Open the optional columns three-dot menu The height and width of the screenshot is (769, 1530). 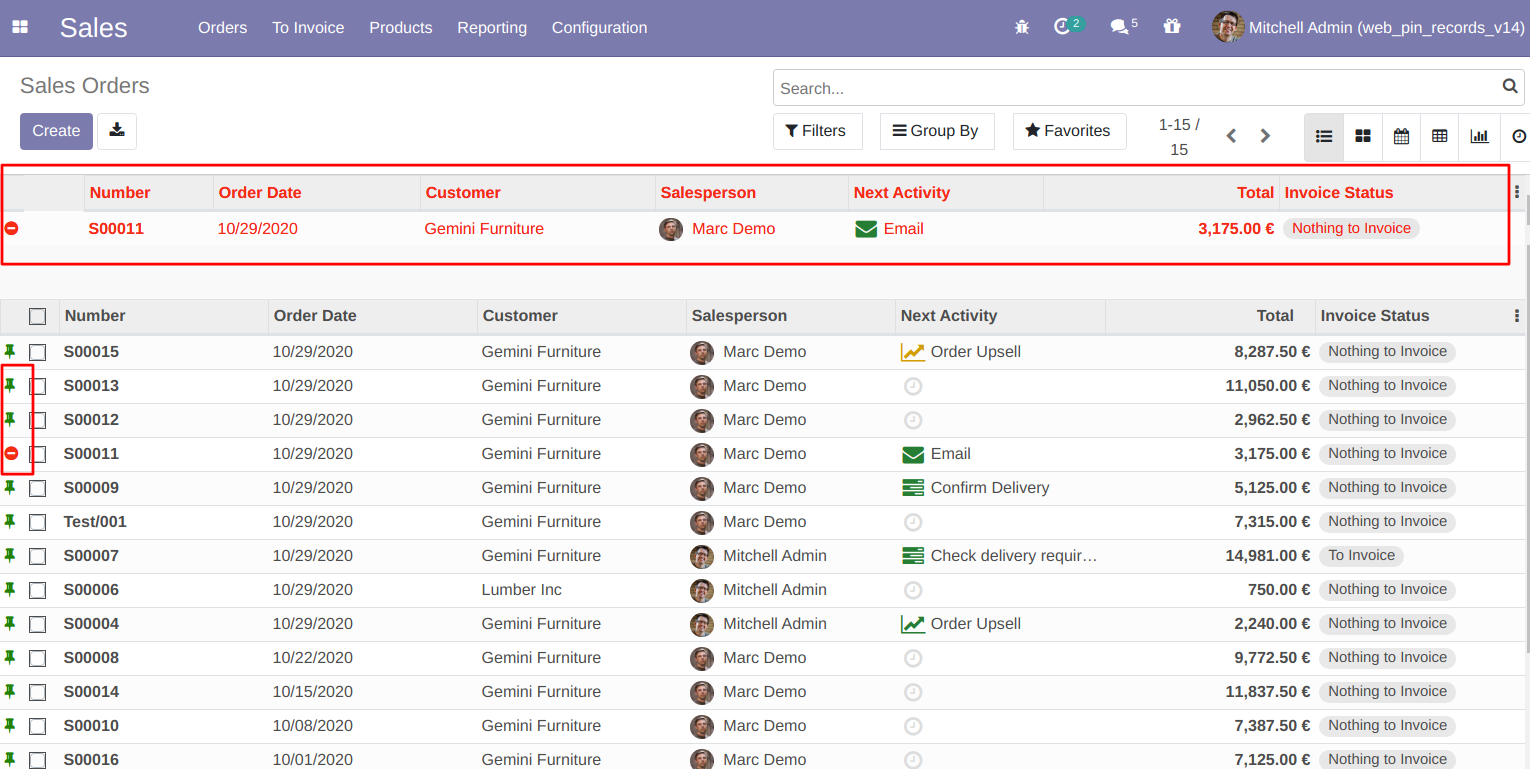(x=1517, y=315)
